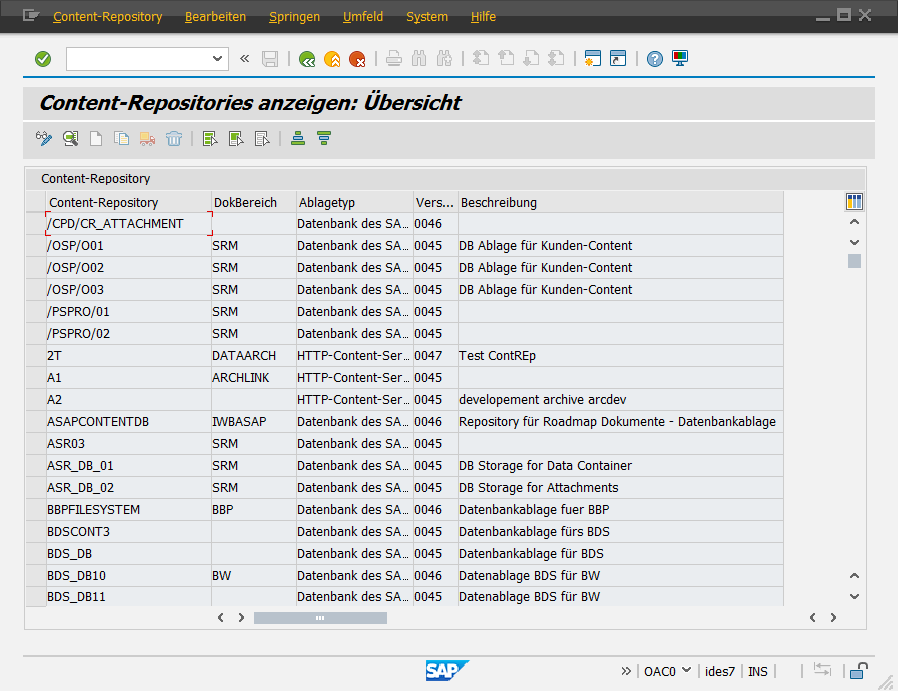
Task: Open the table column configuration icon
Action: 854,202
